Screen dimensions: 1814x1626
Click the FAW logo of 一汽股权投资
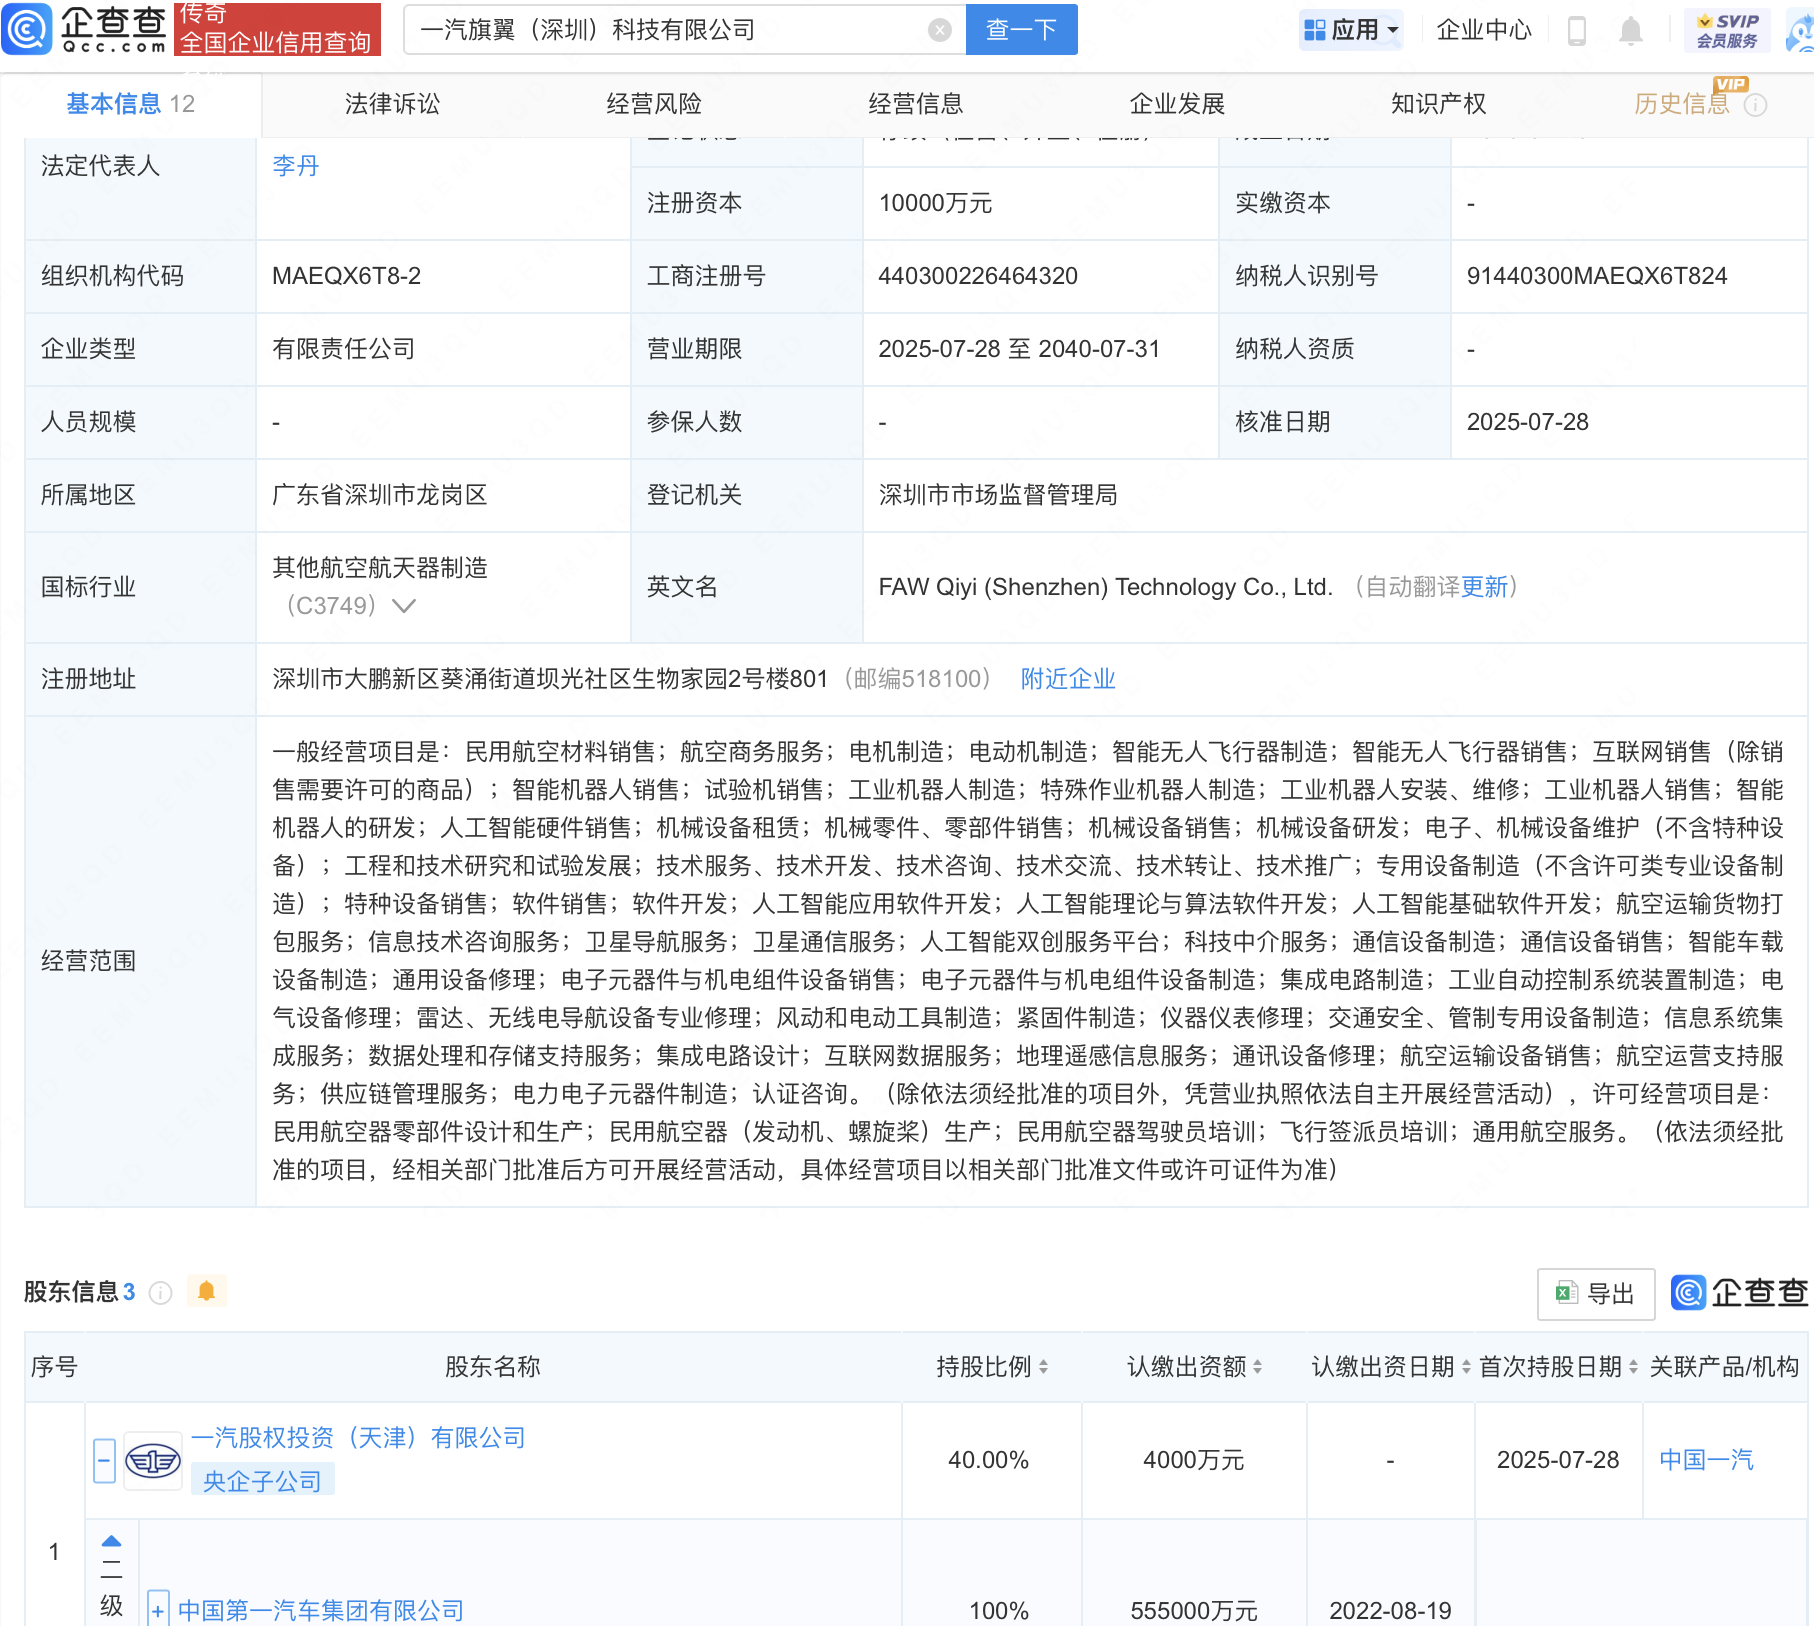(152, 1461)
